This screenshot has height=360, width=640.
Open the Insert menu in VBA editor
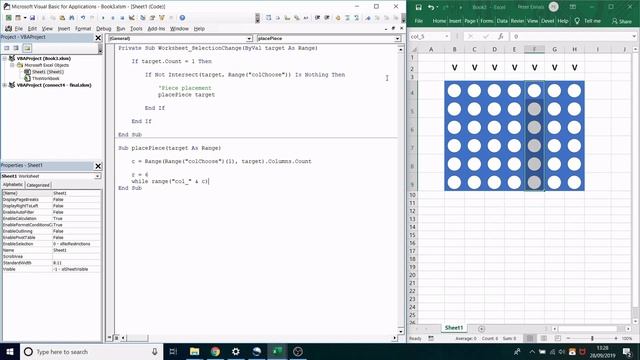64,29
